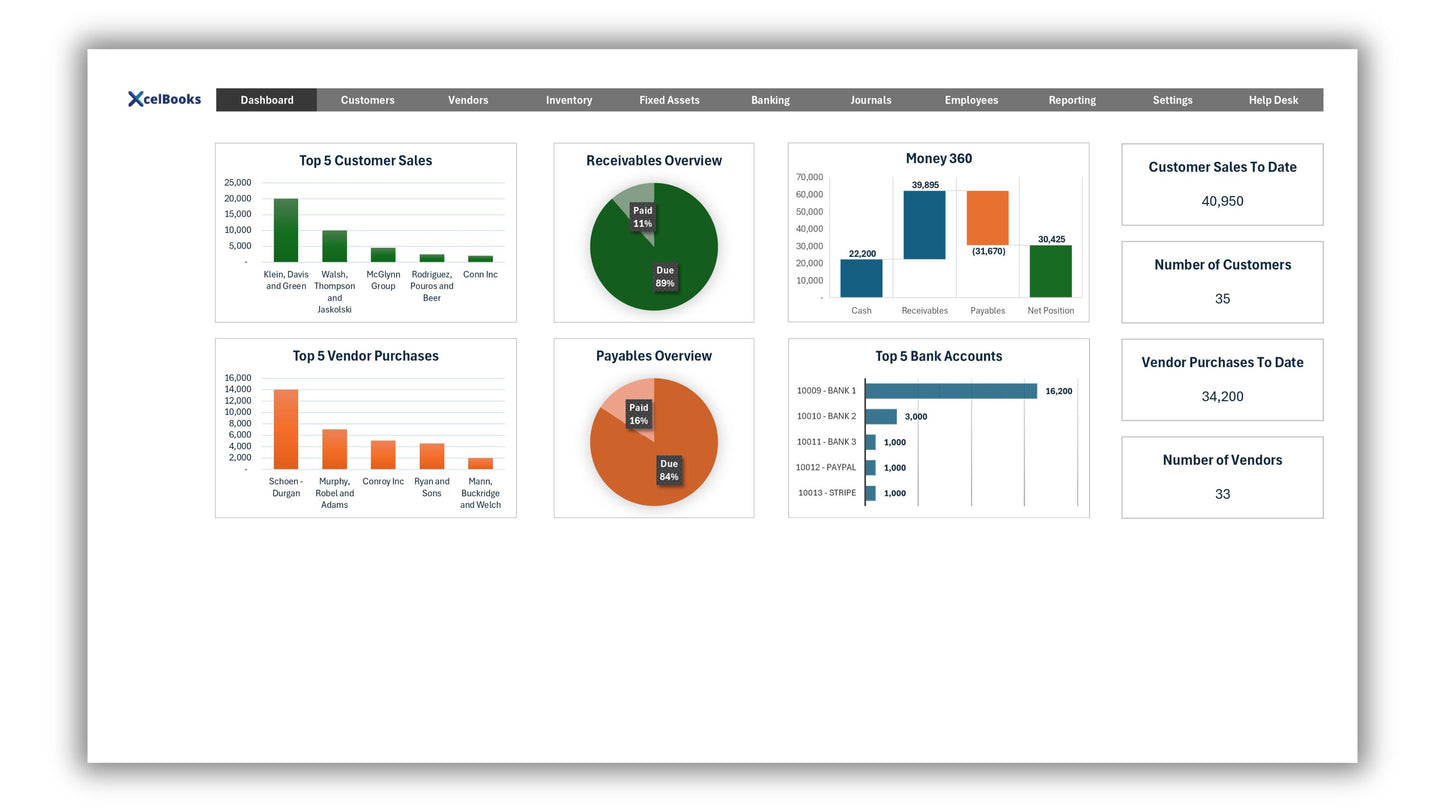
Task: Click the Conn Inc axis label
Action: [x=480, y=274]
